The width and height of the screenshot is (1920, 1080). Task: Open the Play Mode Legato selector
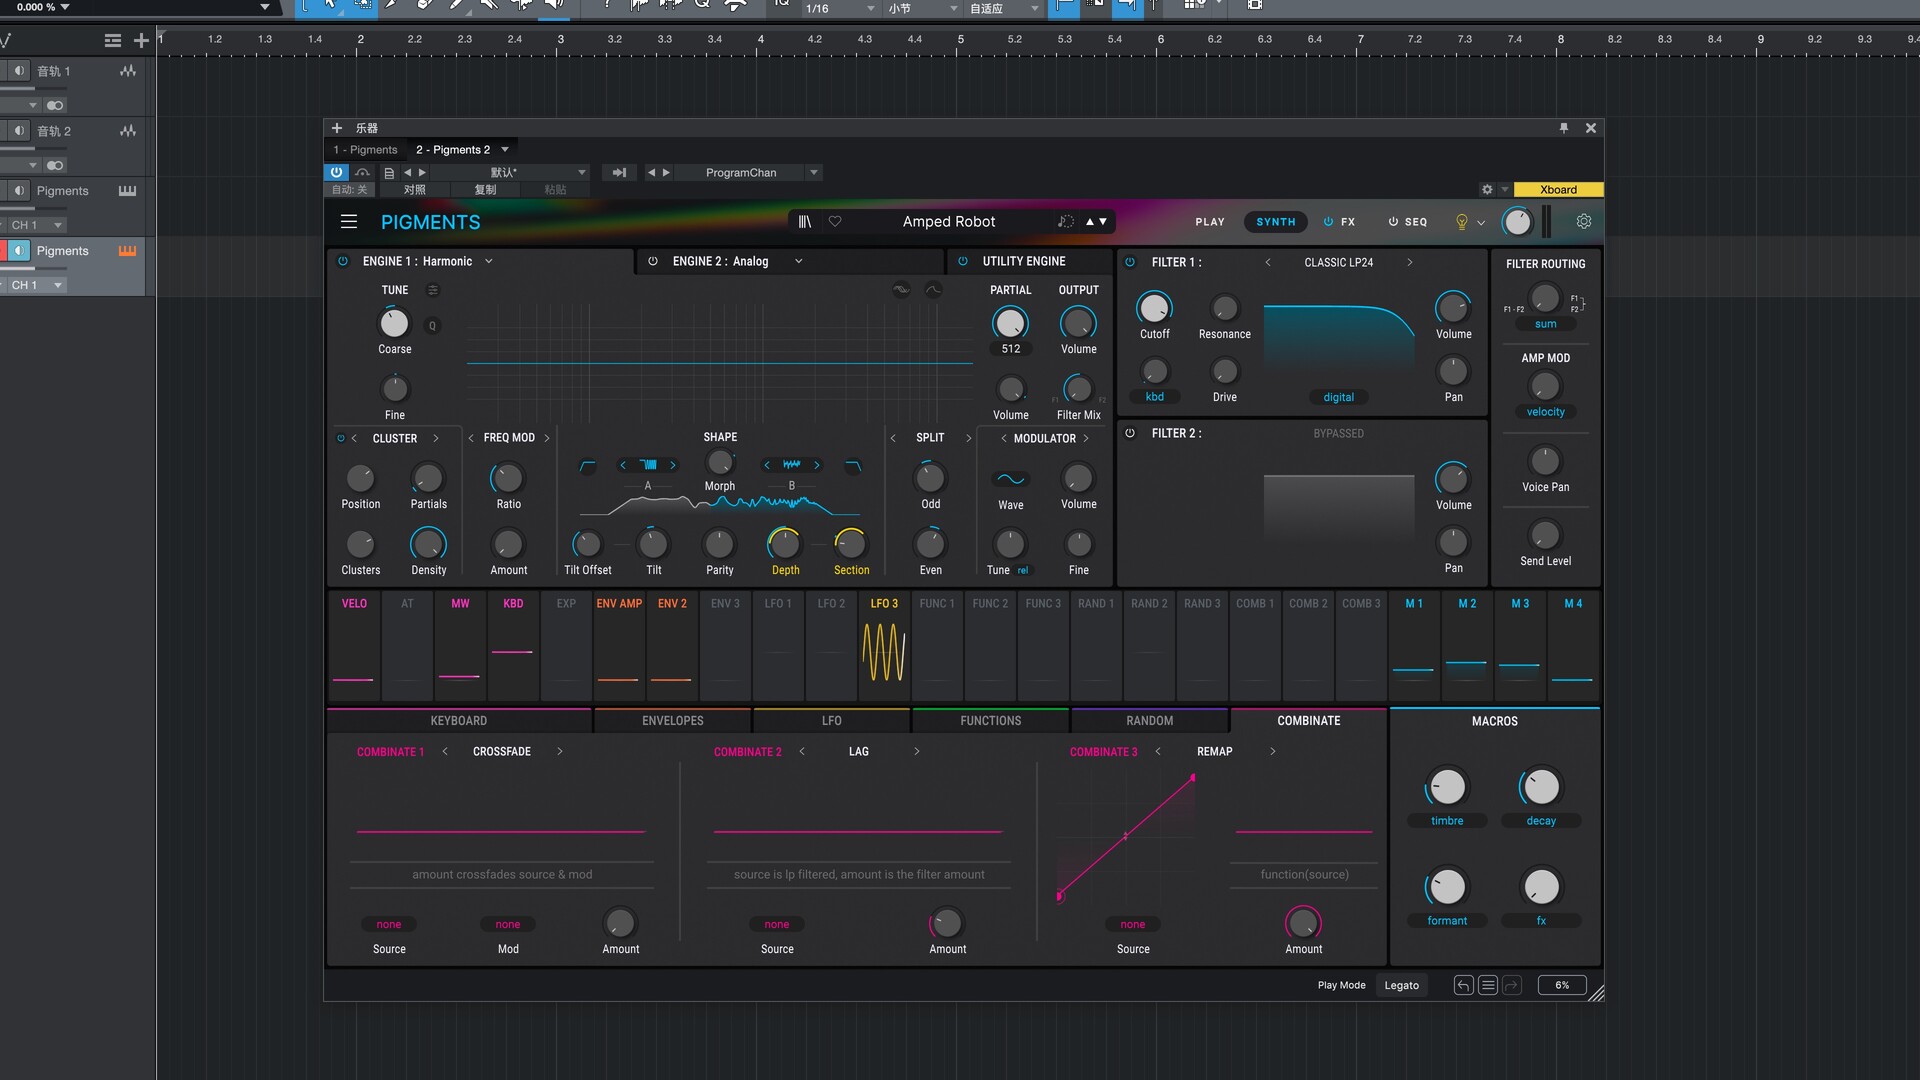coord(1402,985)
